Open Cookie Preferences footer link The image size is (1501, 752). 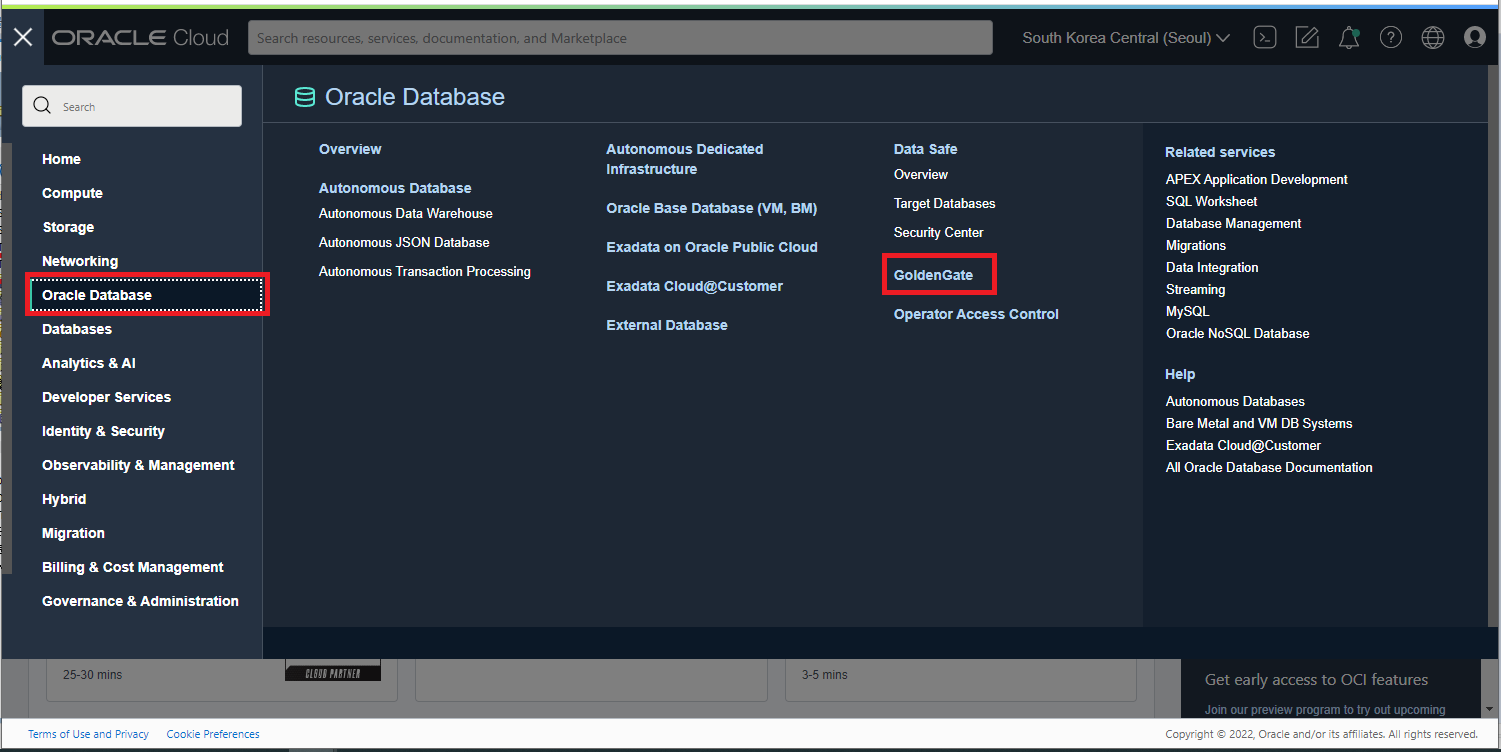[213, 734]
